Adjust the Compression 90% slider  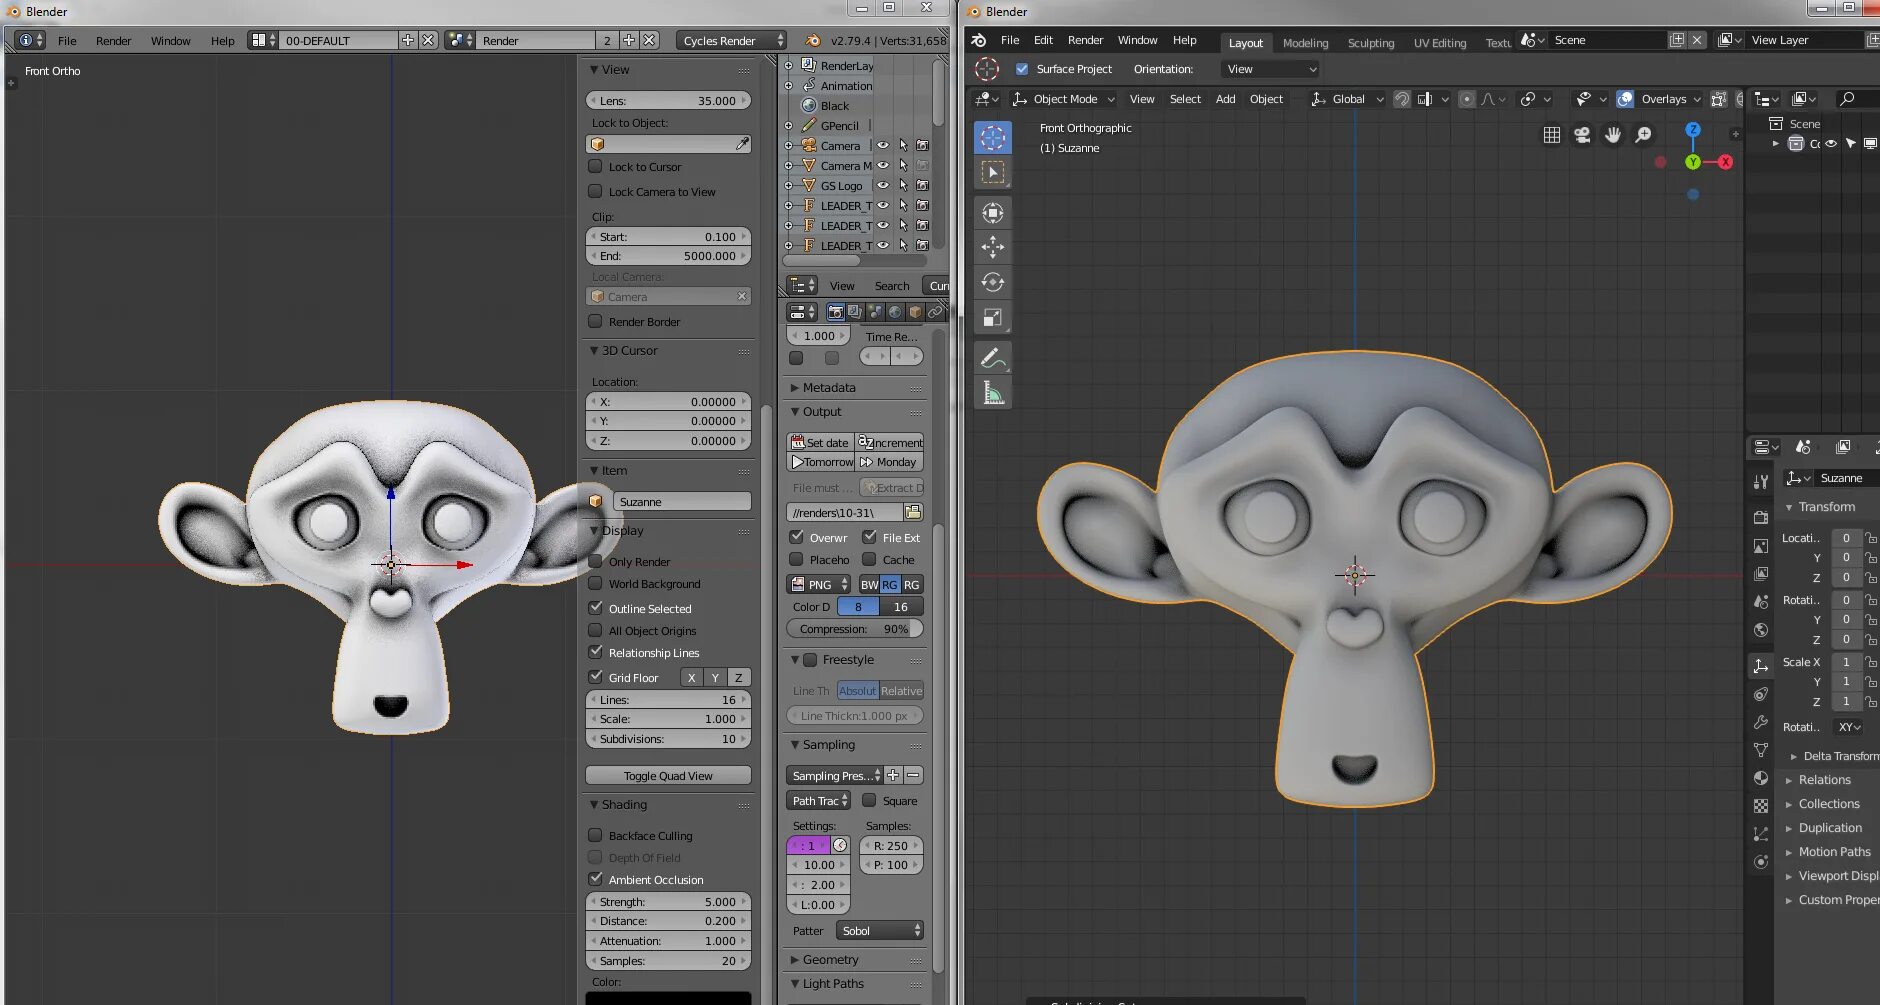pyautogui.click(x=855, y=629)
